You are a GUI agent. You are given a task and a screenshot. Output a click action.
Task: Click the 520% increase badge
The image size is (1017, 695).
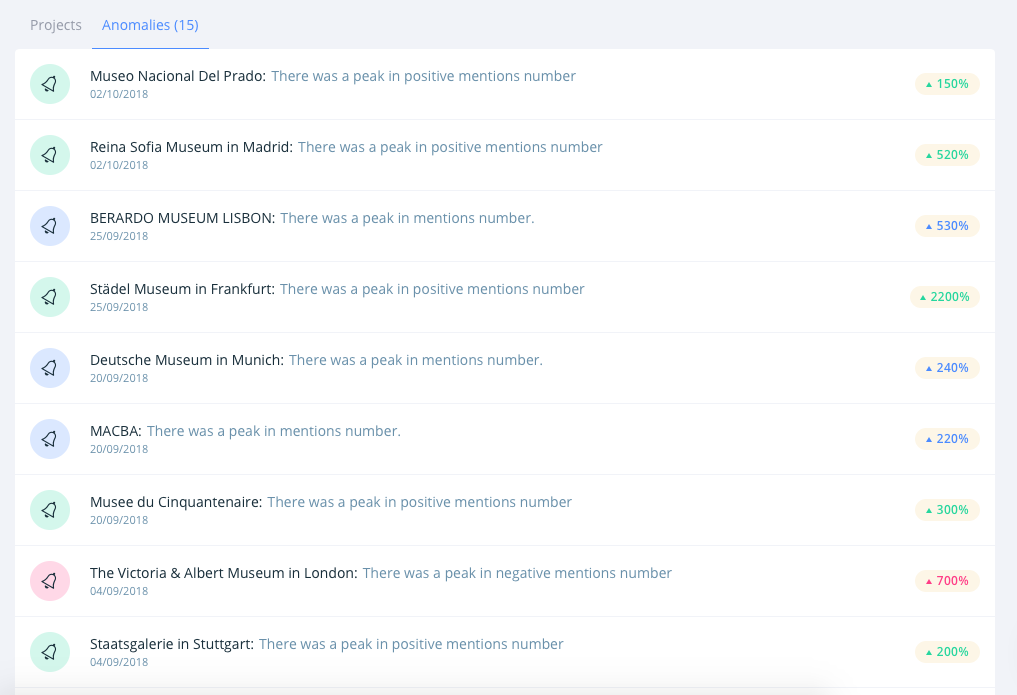click(947, 155)
